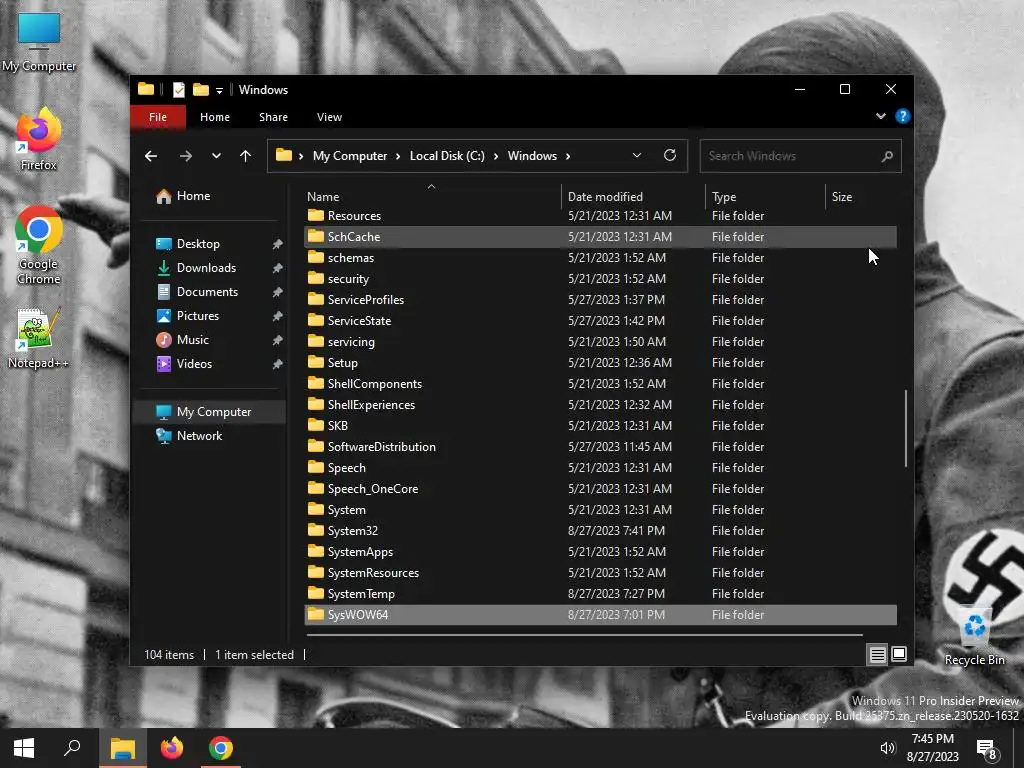Open Explorer help icon

(x=903, y=116)
